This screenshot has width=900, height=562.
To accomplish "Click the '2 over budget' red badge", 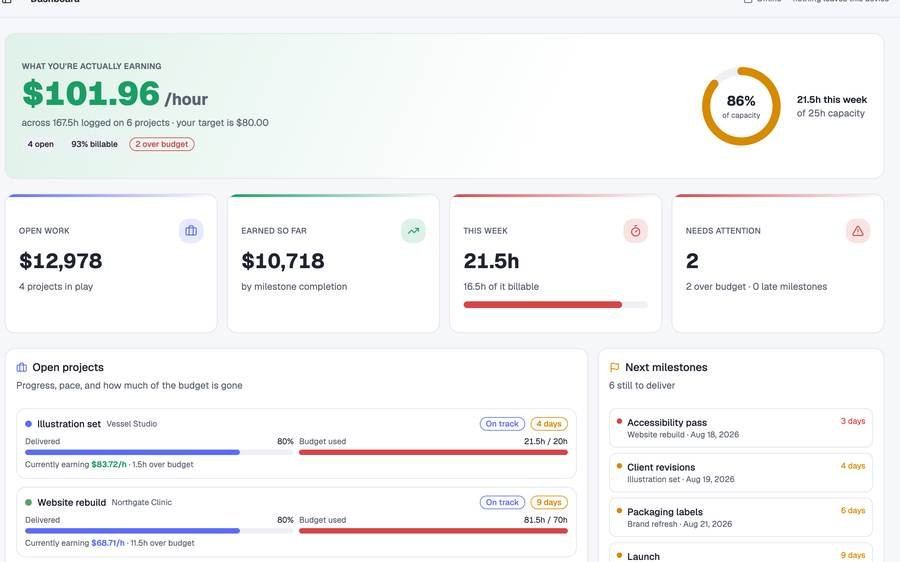I will 162,144.
